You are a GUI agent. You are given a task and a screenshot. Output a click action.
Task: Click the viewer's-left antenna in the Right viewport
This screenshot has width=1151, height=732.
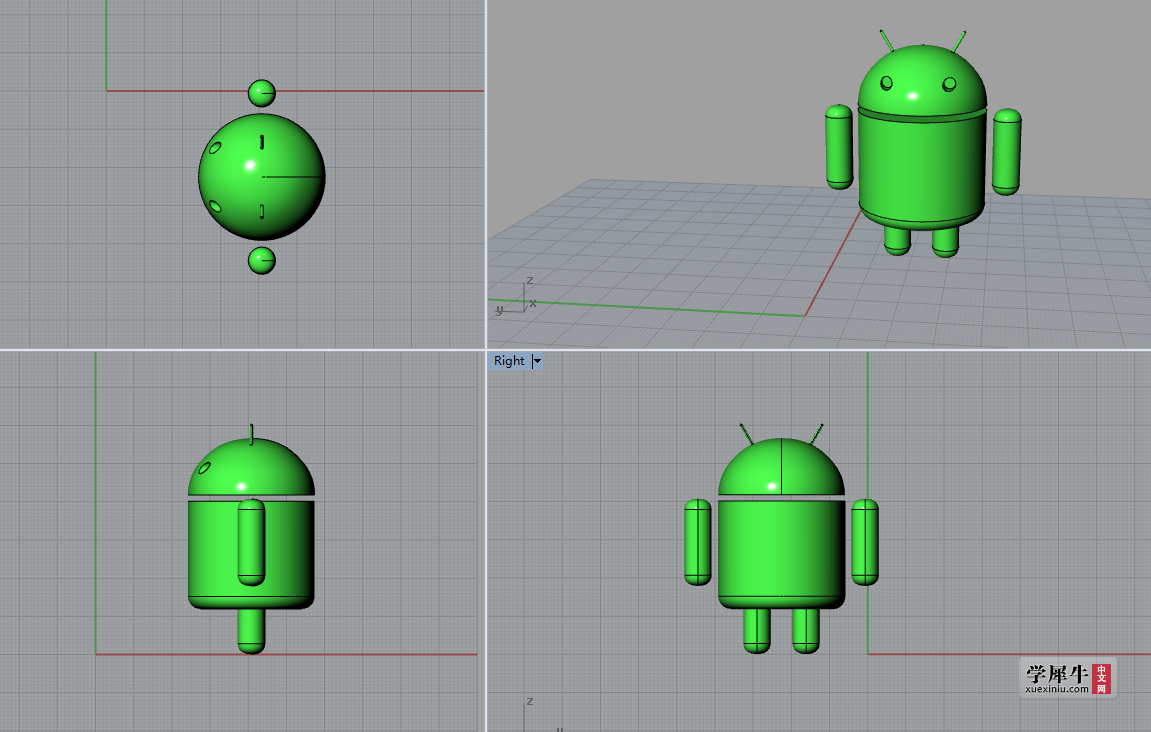coord(747,434)
